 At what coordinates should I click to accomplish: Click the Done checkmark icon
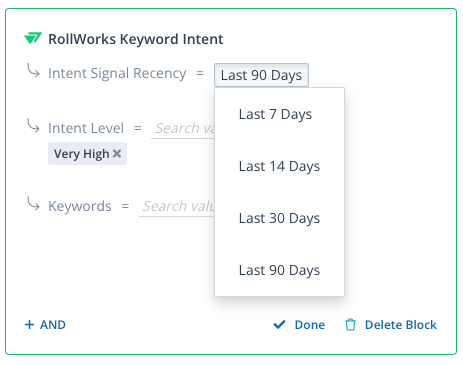tap(279, 324)
